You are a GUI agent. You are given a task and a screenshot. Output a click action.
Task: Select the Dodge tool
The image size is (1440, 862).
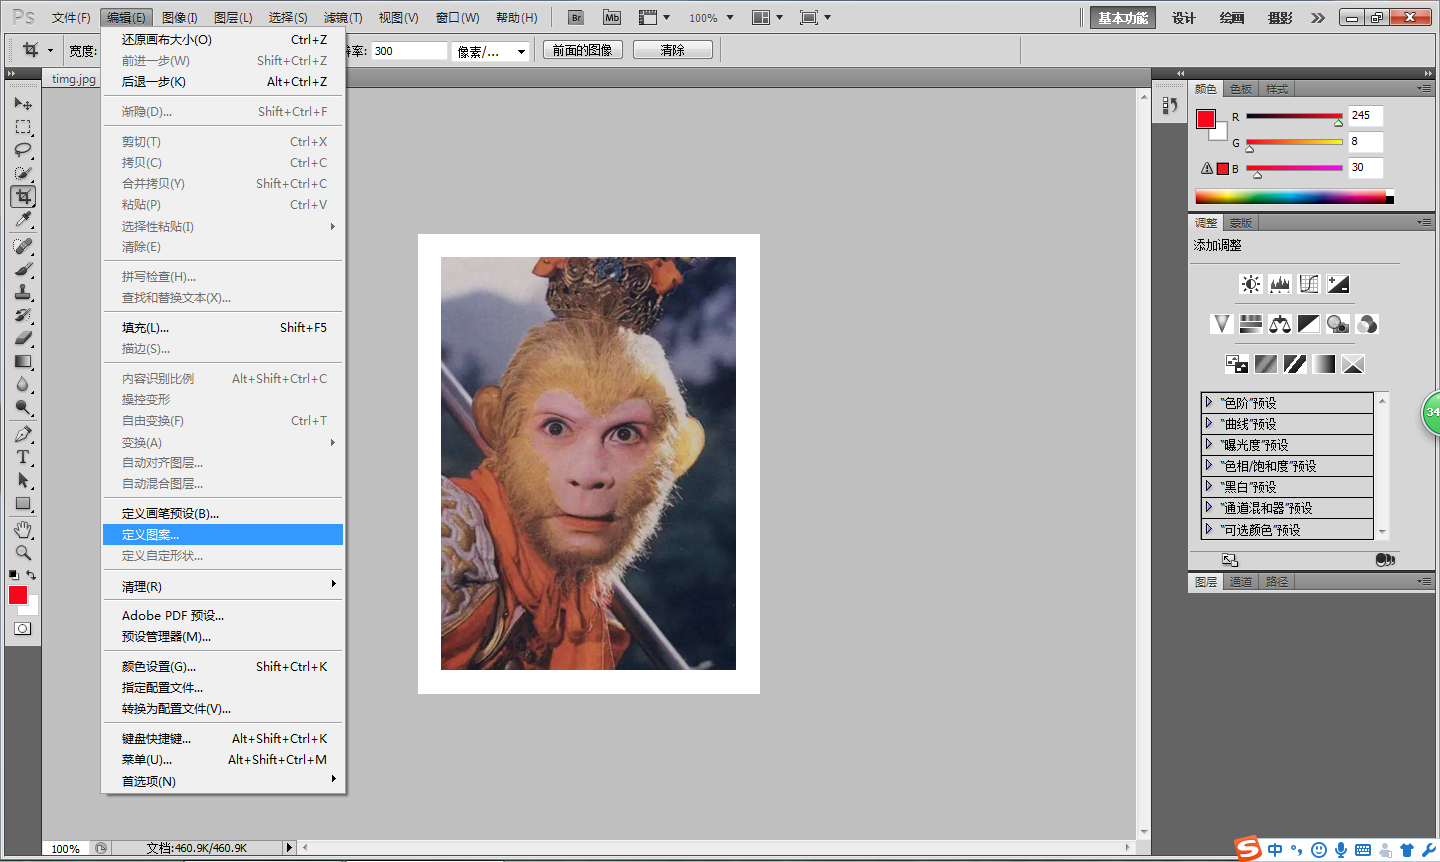pyautogui.click(x=23, y=407)
